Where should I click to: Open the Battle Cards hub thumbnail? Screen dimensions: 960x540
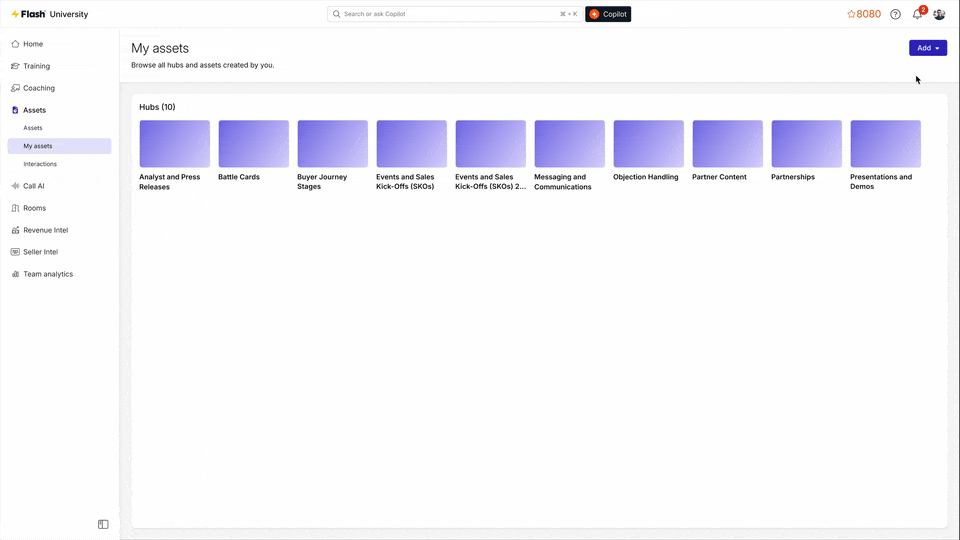pyautogui.click(x=253, y=144)
